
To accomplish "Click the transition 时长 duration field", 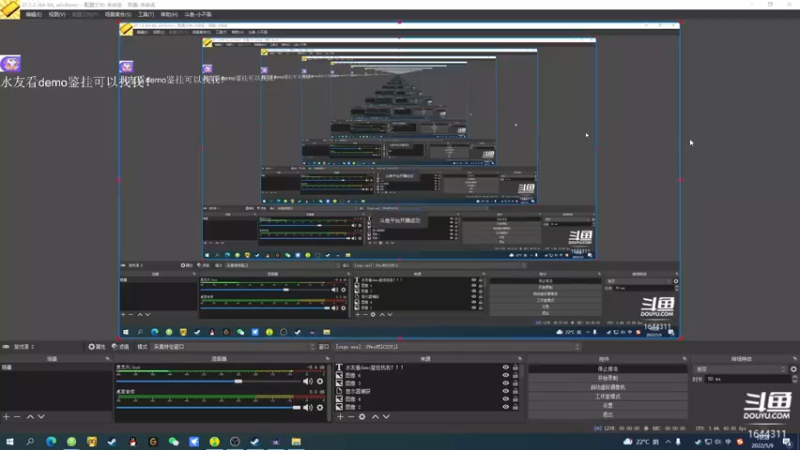I will pyautogui.click(x=750, y=379).
